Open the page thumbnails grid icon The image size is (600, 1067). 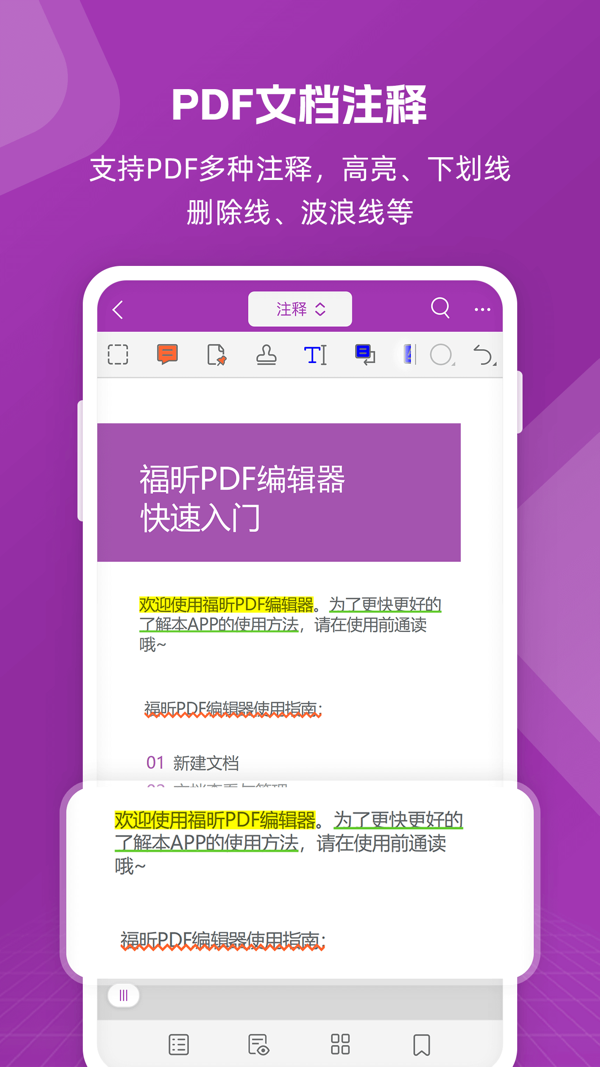[x=340, y=1044]
